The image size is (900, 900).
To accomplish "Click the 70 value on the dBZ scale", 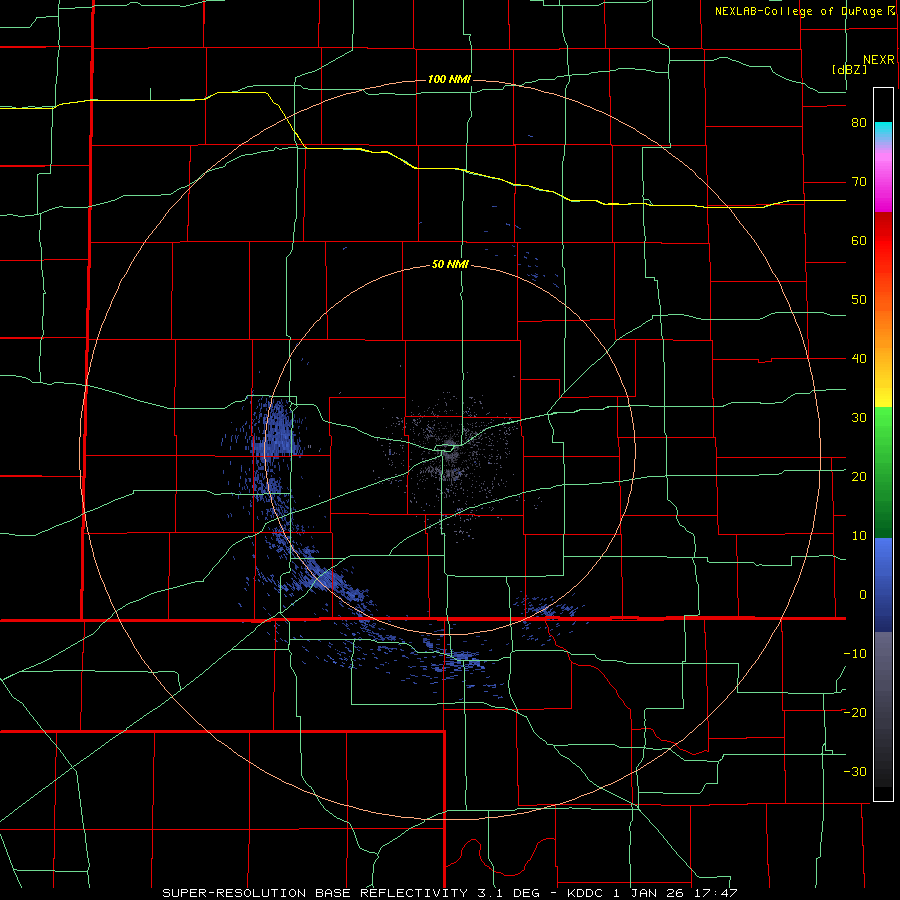I will pos(858,182).
